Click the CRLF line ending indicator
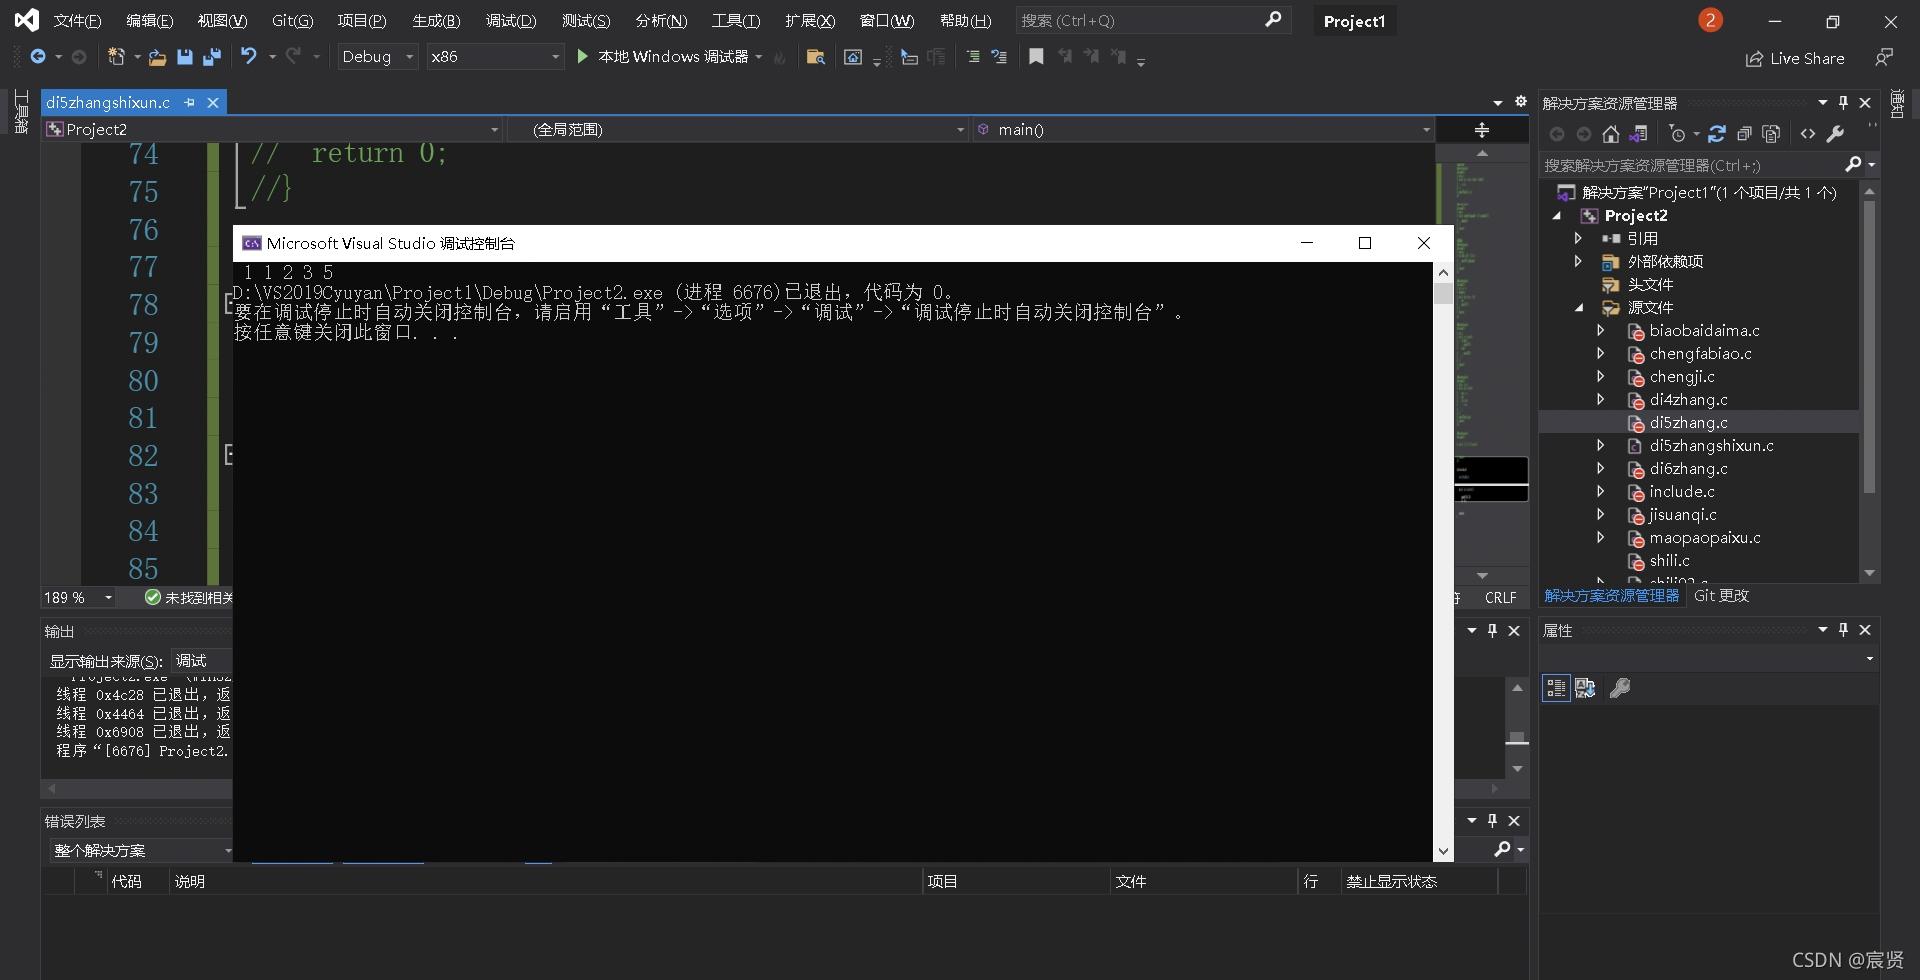Viewport: 1920px width, 980px height. click(x=1500, y=598)
